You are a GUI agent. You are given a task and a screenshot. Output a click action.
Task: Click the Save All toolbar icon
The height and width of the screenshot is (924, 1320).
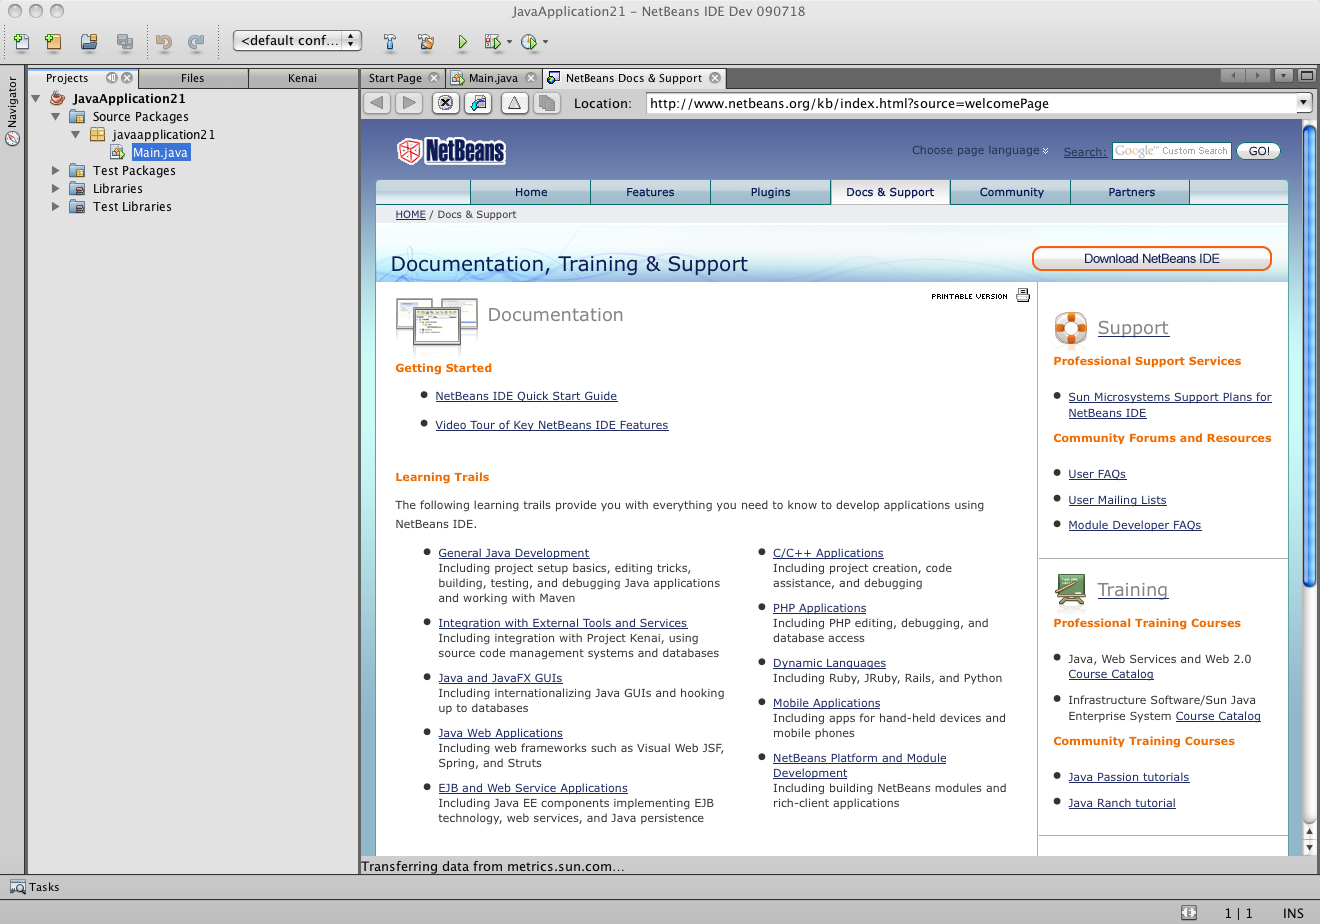(x=124, y=42)
